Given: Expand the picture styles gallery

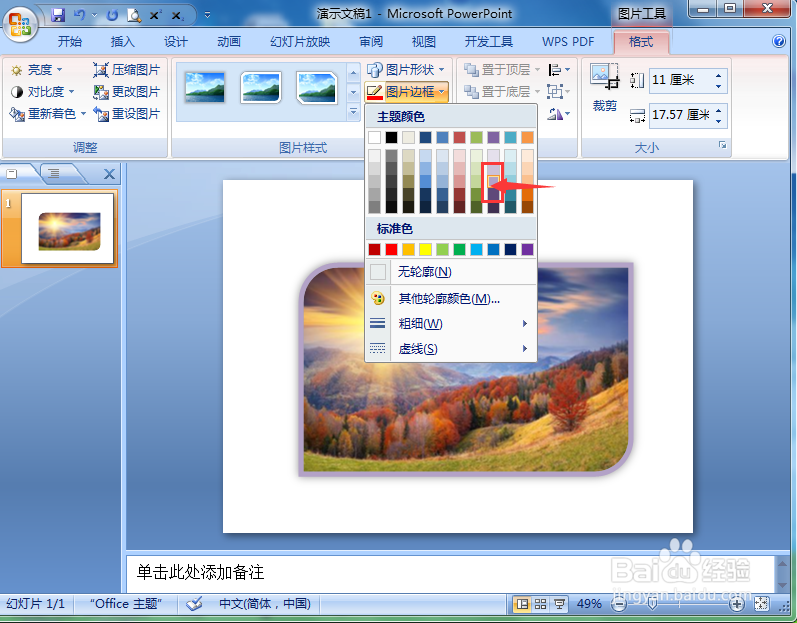Looking at the screenshot, I should tap(353, 112).
